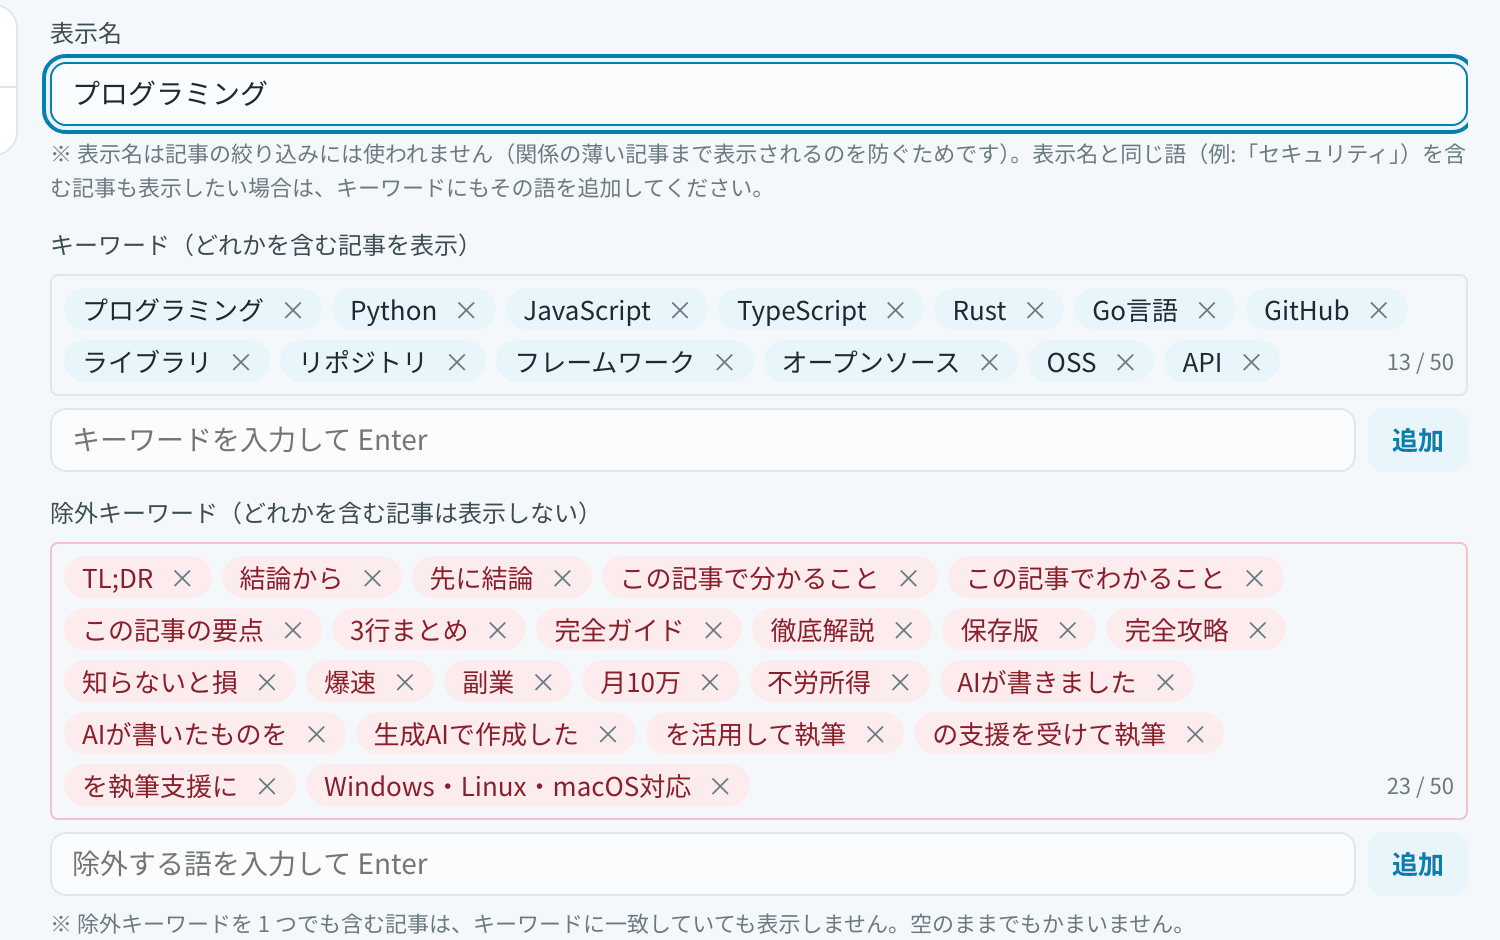1500x940 pixels.
Task: Delete the 副業 exclusion tag
Action: tap(544, 682)
